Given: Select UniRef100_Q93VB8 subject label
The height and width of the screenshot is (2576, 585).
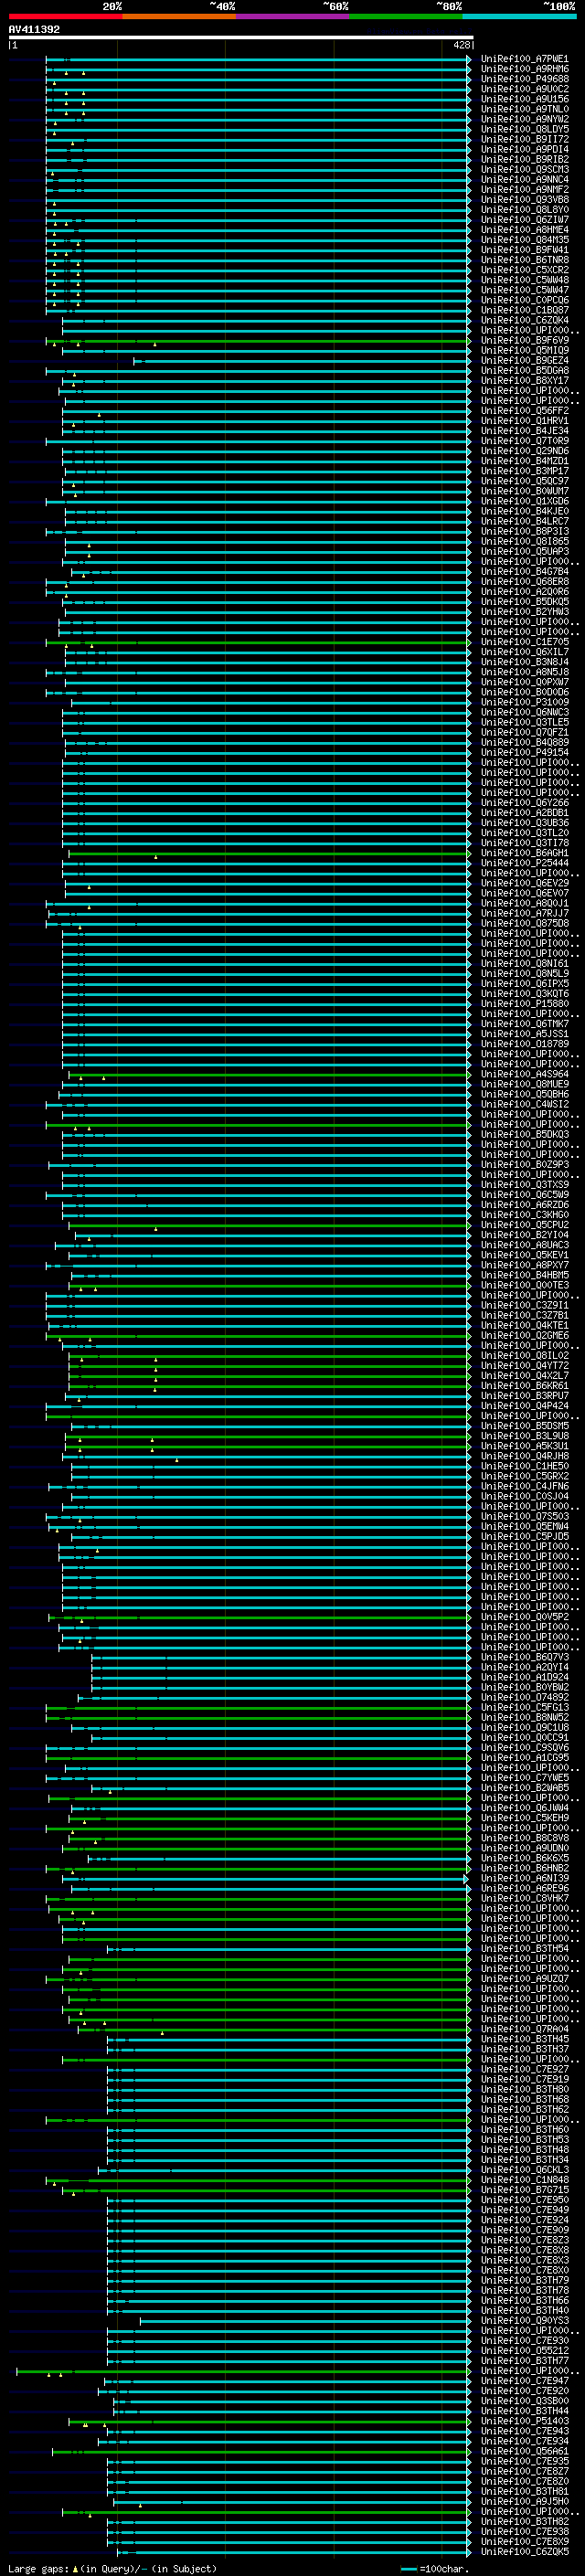Looking at the screenshot, I should point(524,200).
